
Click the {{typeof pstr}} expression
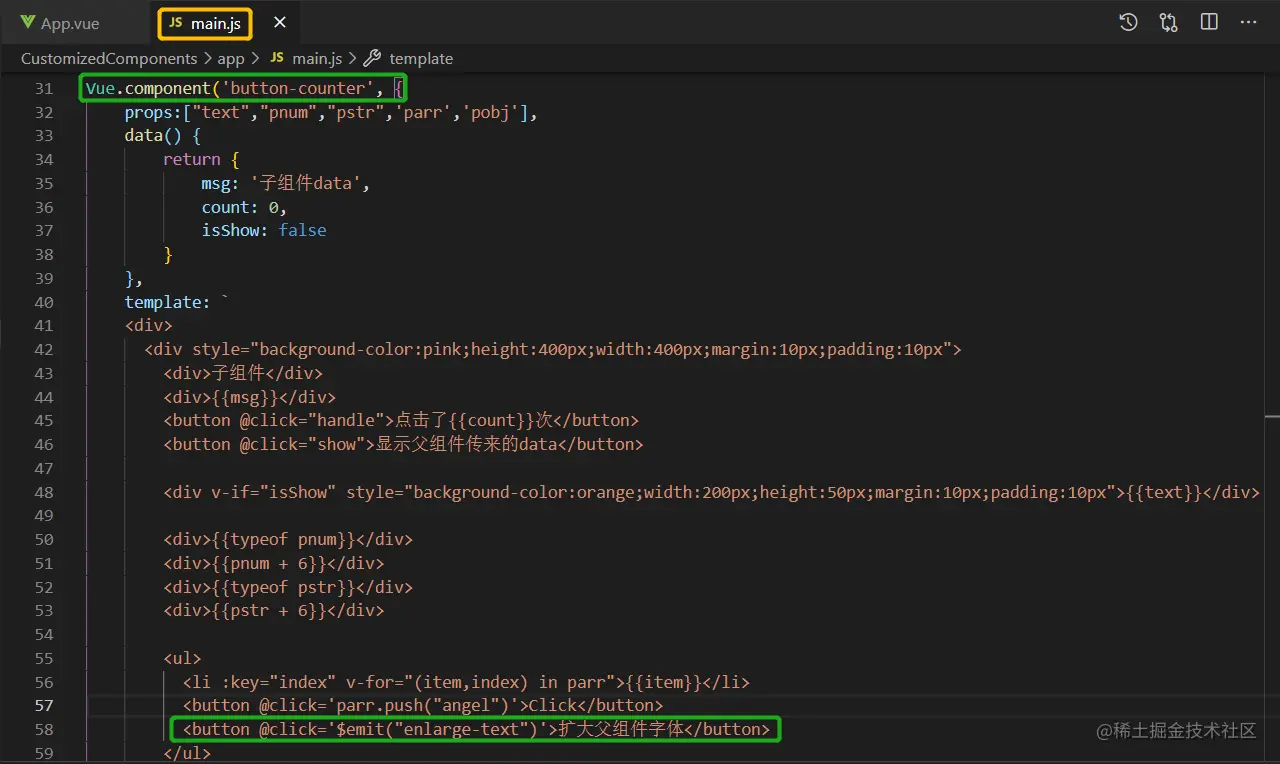coord(284,587)
